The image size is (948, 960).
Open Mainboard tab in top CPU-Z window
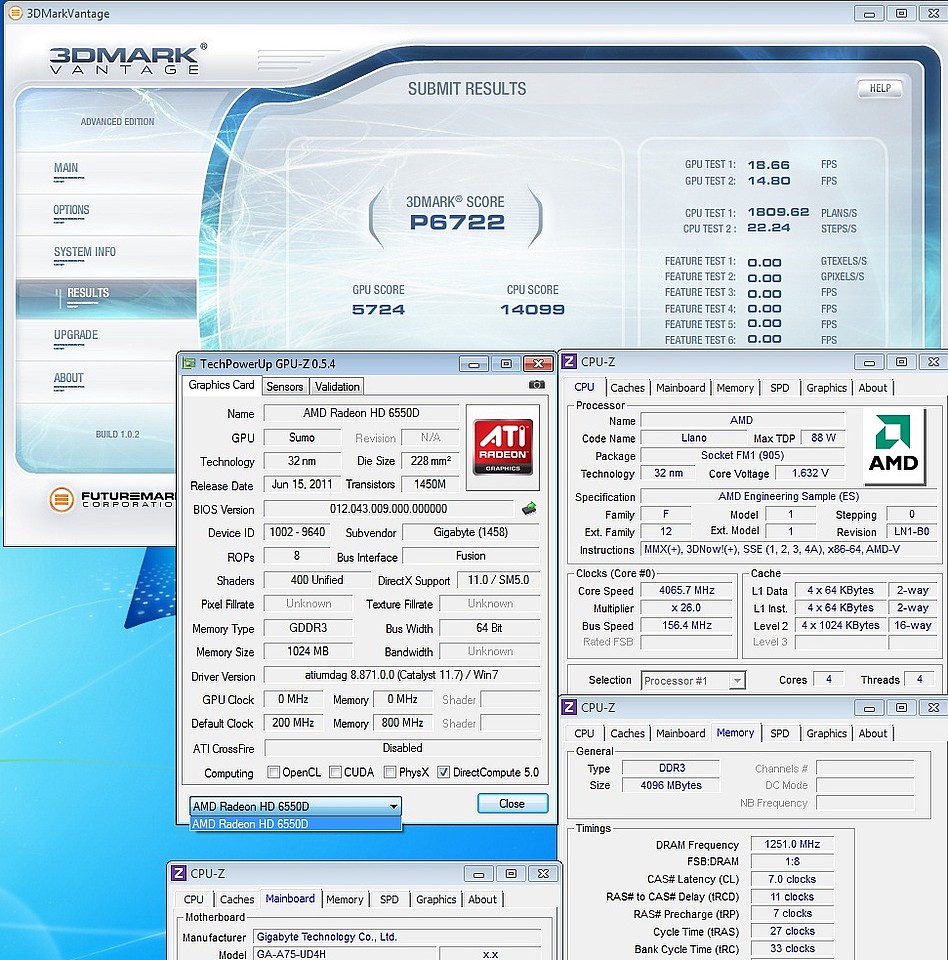point(680,388)
